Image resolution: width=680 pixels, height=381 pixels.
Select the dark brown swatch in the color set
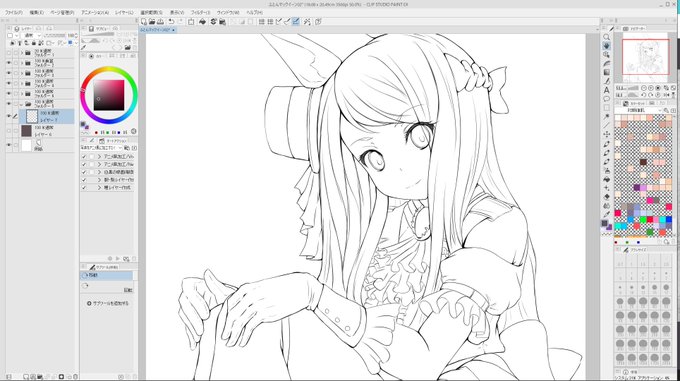(643, 162)
